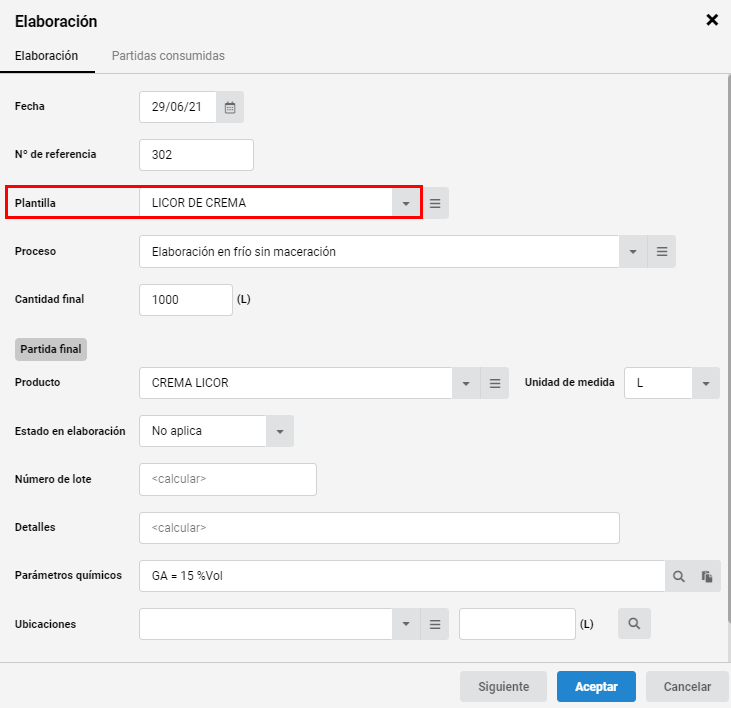This screenshot has width=731, height=708.
Task: Focus the Número de lote field
Action: coord(228,479)
